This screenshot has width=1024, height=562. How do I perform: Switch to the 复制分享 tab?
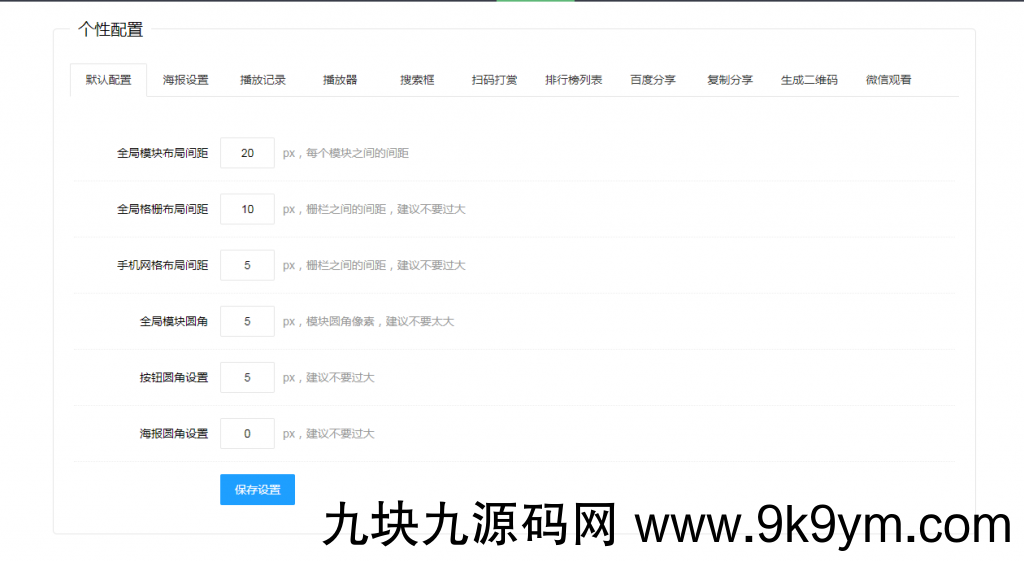(x=730, y=80)
